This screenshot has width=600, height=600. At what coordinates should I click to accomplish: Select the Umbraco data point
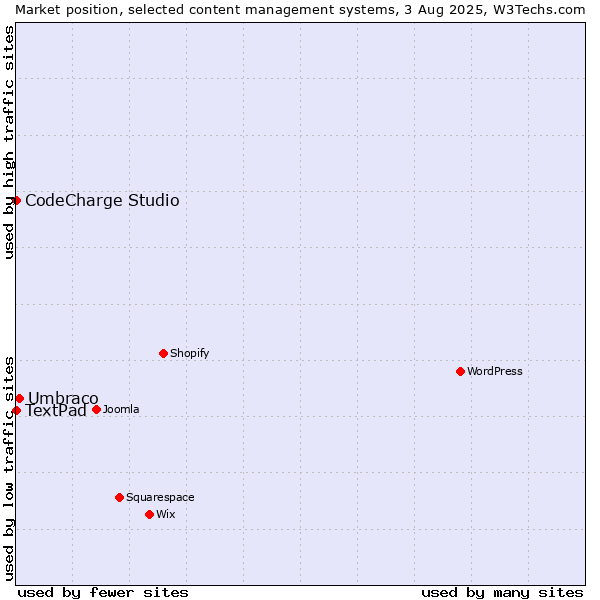click(x=20, y=398)
